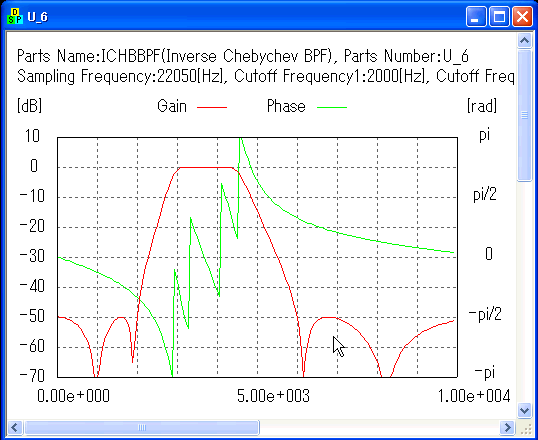Screen dimensions: 538x440
Task: Click the horizontal scrollbar right arrow
Action: [507, 427]
